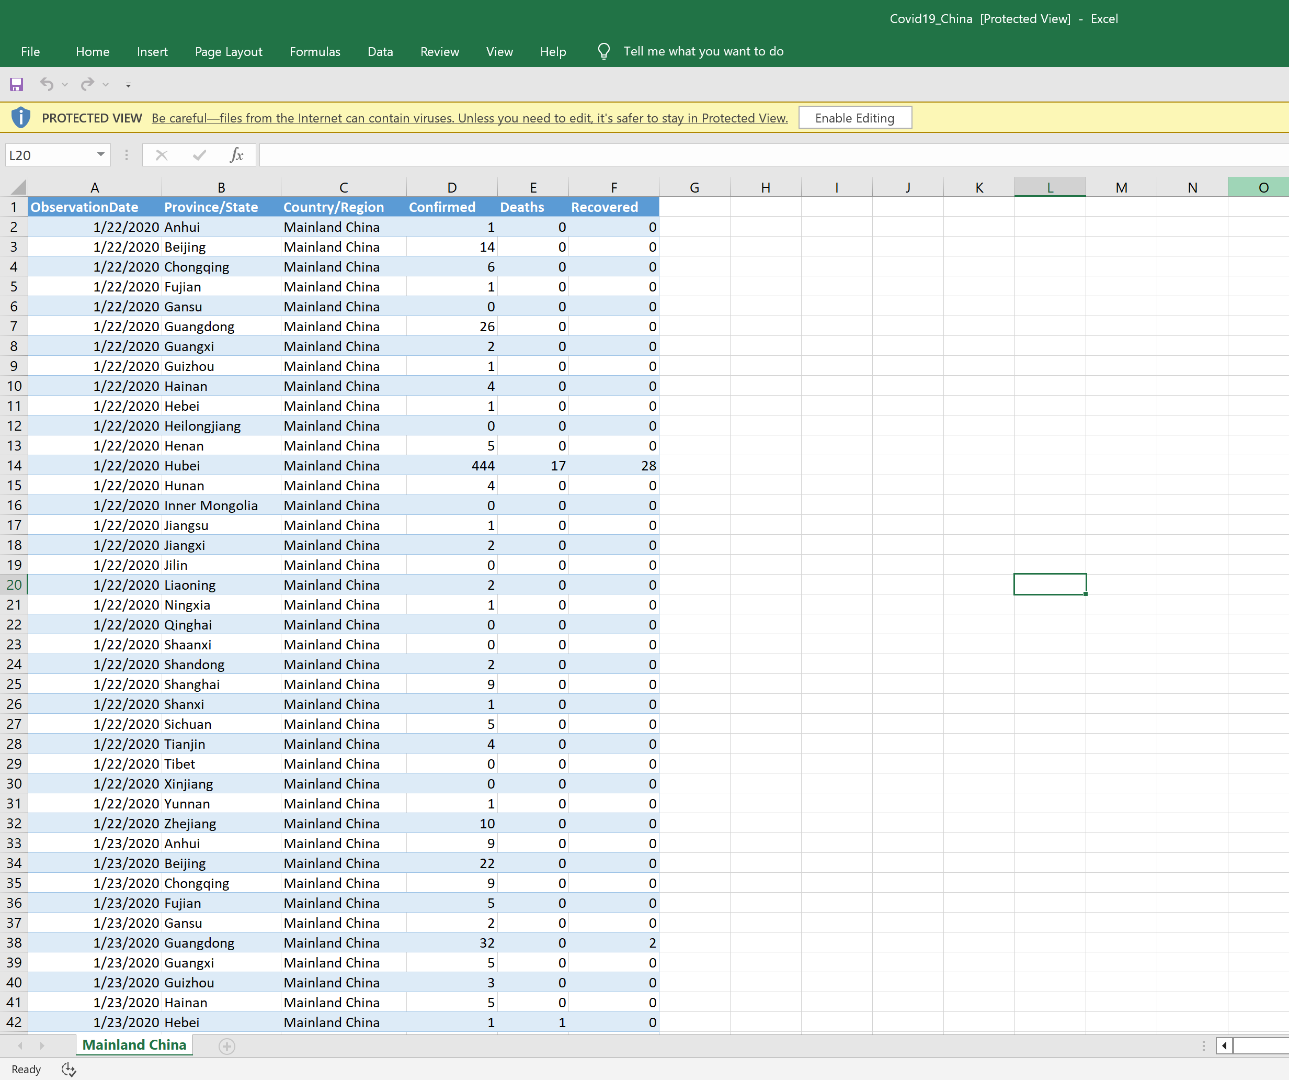Click the Redo arrow icon
The width and height of the screenshot is (1289, 1080).
[88, 85]
